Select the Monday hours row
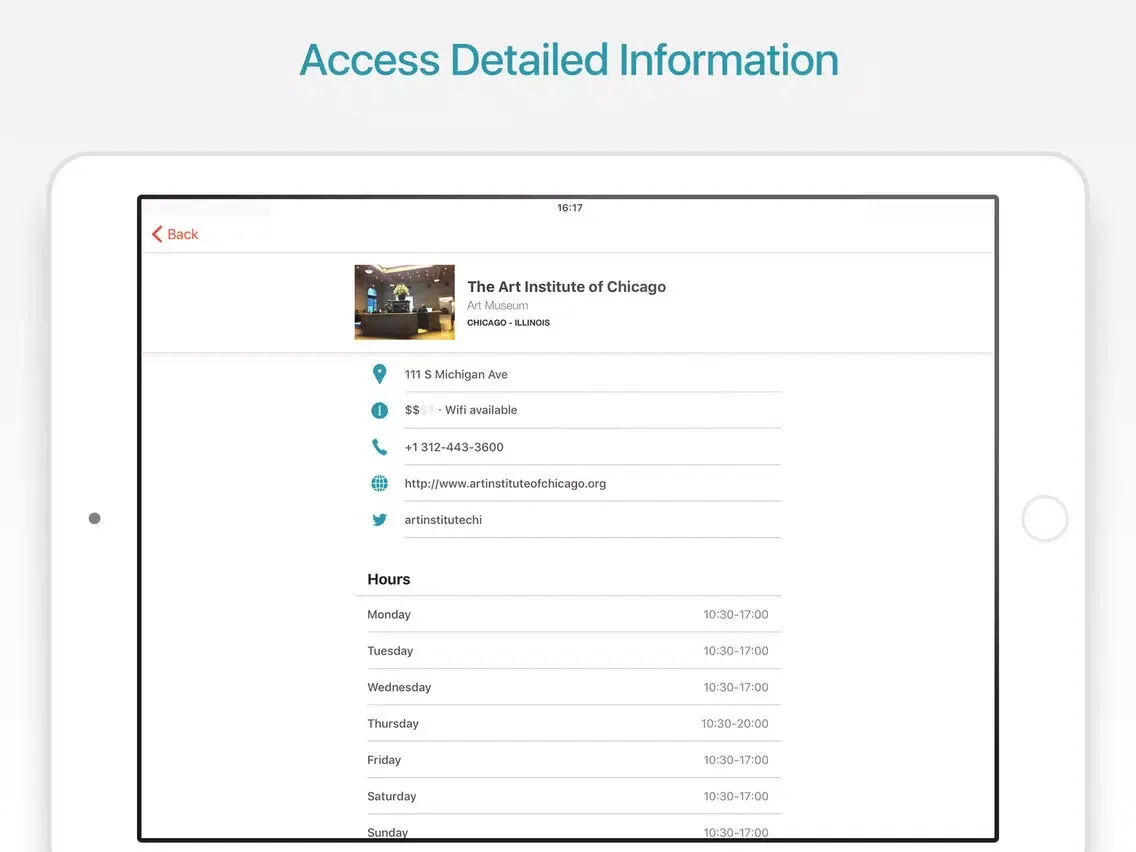Screen dimensions: 1136x852 568,614
